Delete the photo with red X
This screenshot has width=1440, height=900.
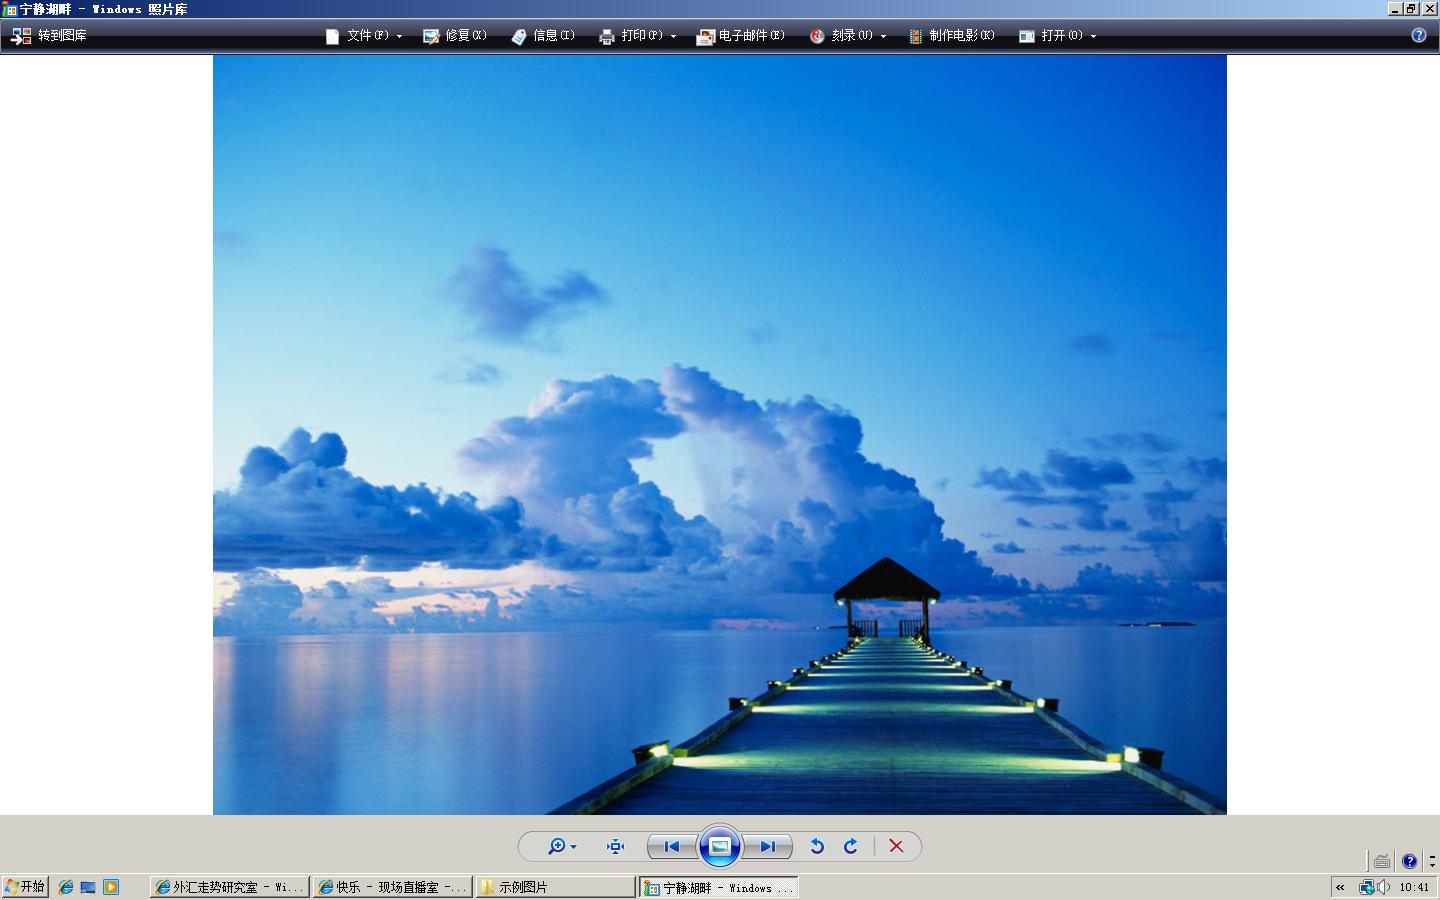[896, 846]
